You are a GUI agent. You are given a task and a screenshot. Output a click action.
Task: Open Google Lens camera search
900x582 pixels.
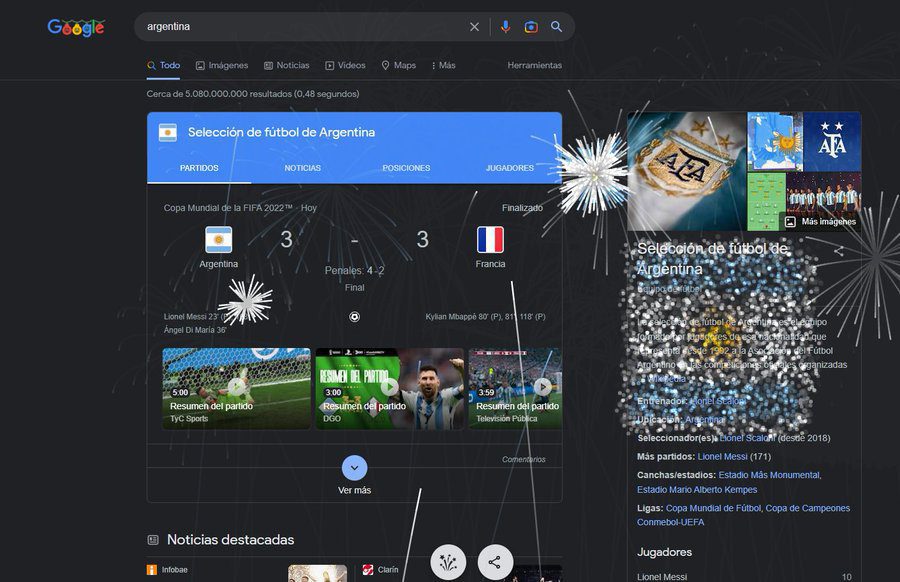click(531, 27)
